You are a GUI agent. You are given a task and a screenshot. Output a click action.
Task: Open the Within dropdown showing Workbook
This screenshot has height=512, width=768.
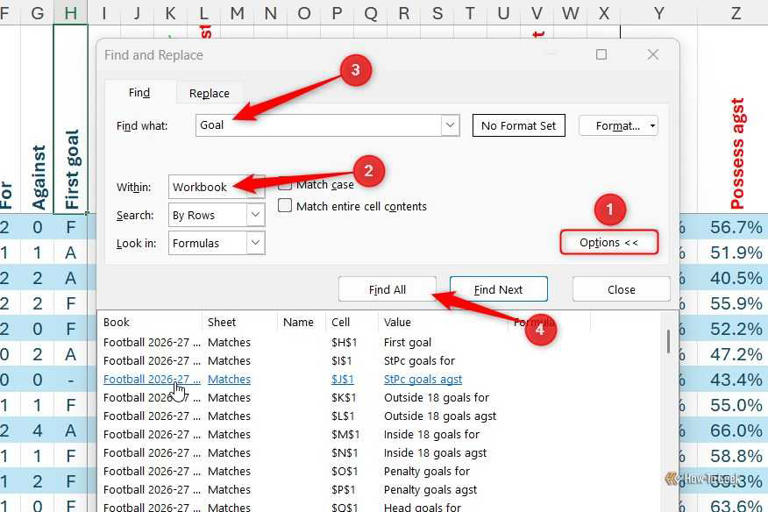(216, 187)
